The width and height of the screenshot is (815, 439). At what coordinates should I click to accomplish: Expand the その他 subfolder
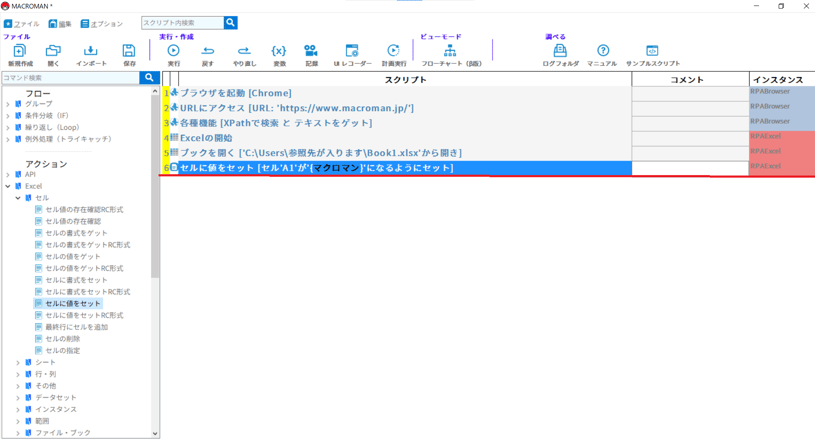click(x=18, y=385)
